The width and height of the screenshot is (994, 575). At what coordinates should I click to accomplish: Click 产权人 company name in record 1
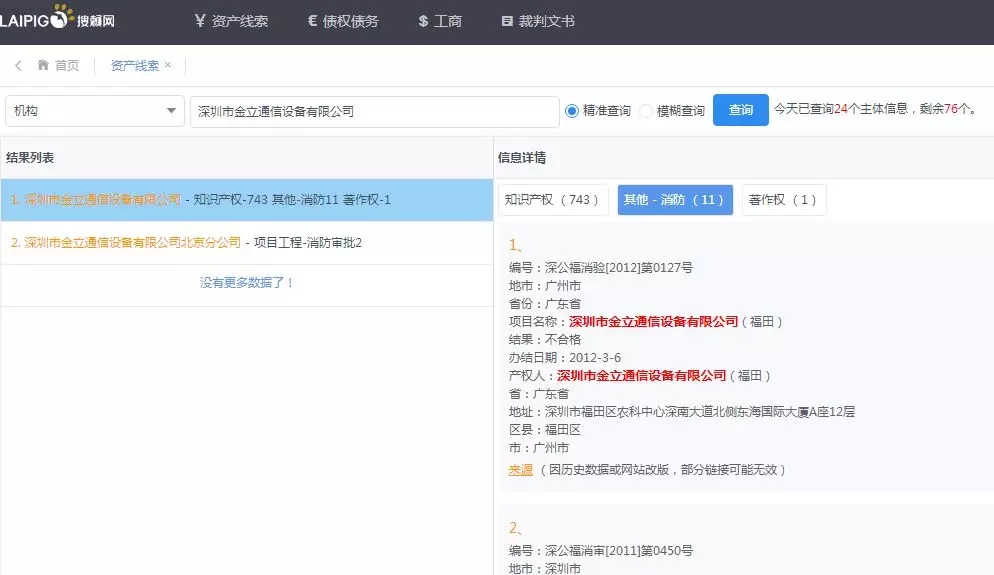tap(642, 375)
